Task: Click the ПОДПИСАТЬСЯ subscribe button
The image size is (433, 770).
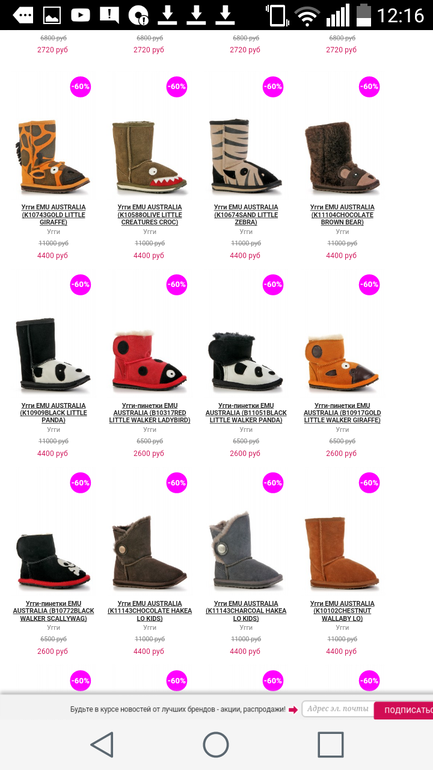Action: click(x=404, y=710)
